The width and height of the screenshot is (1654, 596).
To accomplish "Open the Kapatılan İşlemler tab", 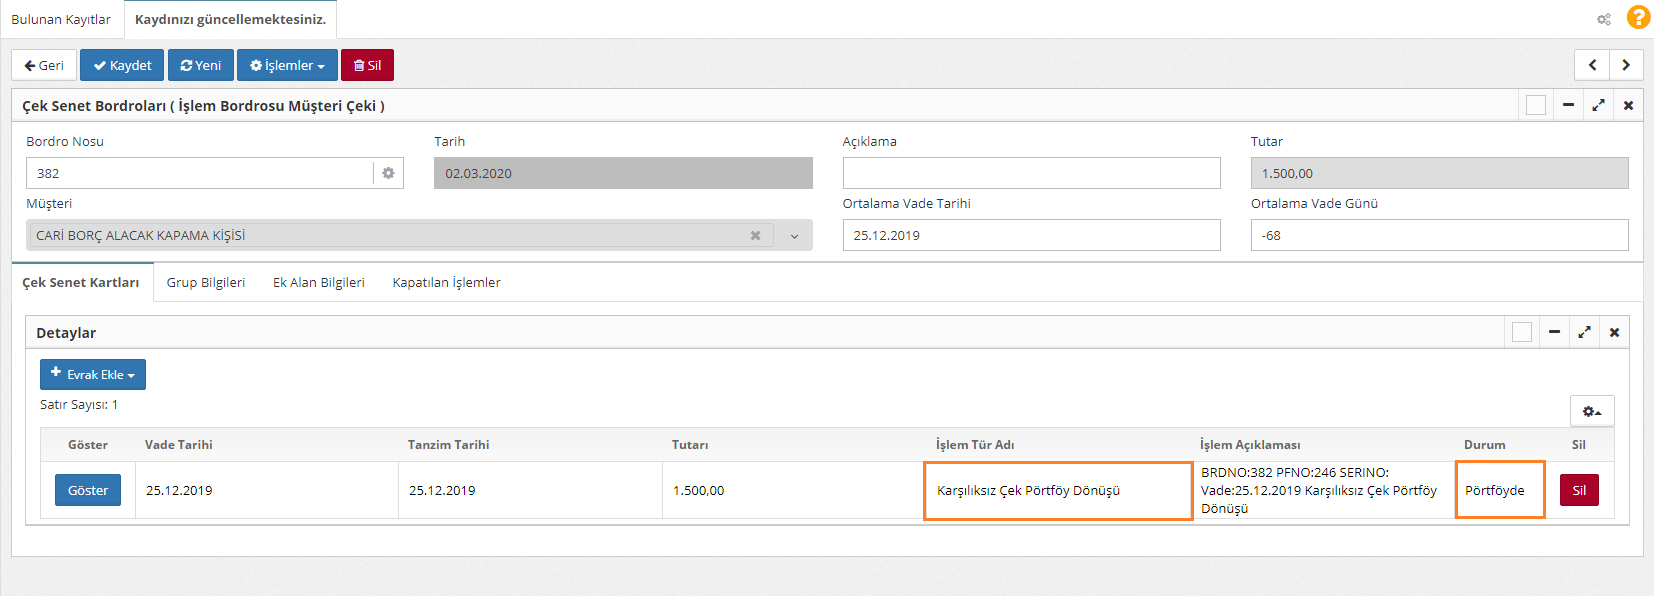I will coord(446,282).
